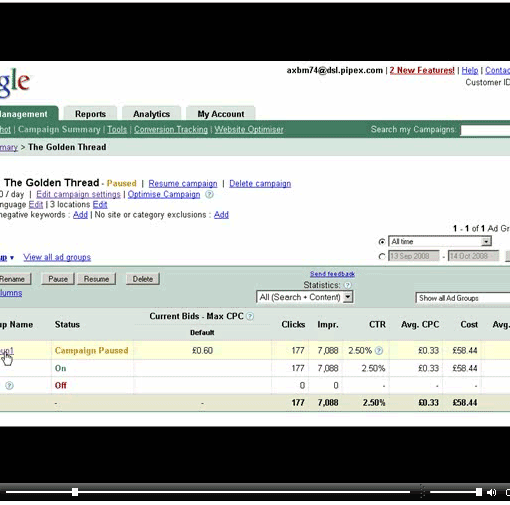Image resolution: width=510 pixels, height=505 pixels.
Task: Open help icon beside Statistics label
Action: tap(347, 285)
